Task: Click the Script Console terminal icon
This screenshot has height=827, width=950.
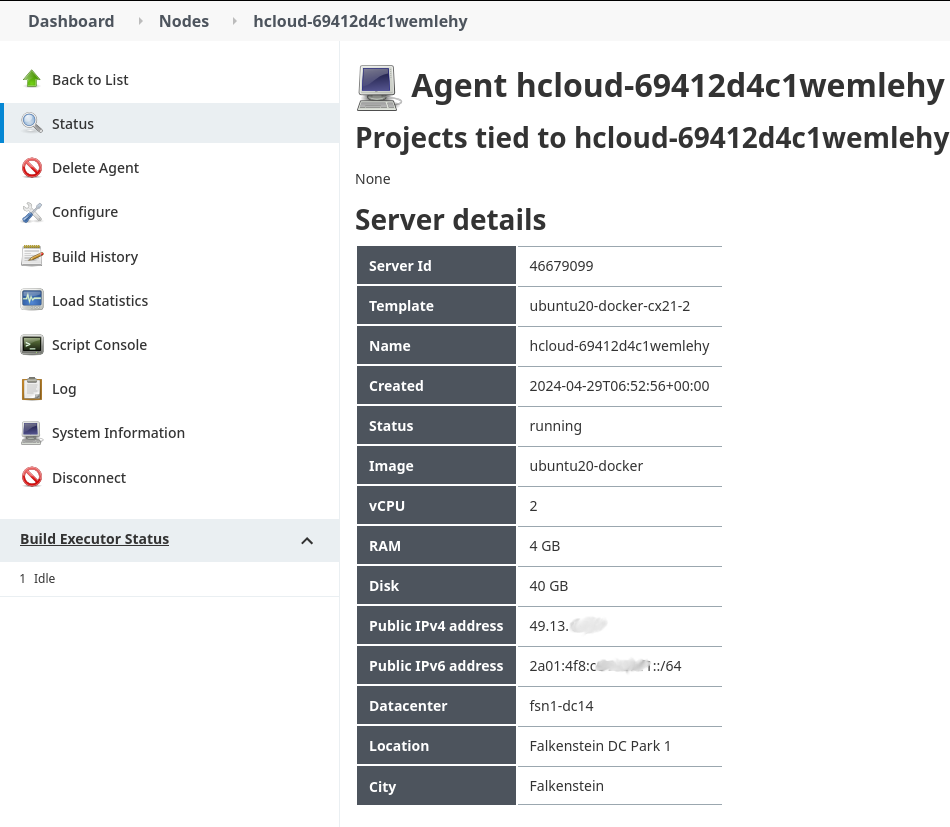Action: click(x=32, y=345)
